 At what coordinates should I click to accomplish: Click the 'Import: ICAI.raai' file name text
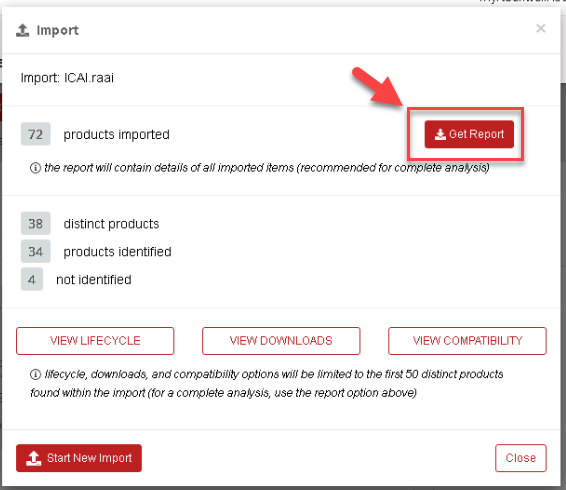[67, 78]
